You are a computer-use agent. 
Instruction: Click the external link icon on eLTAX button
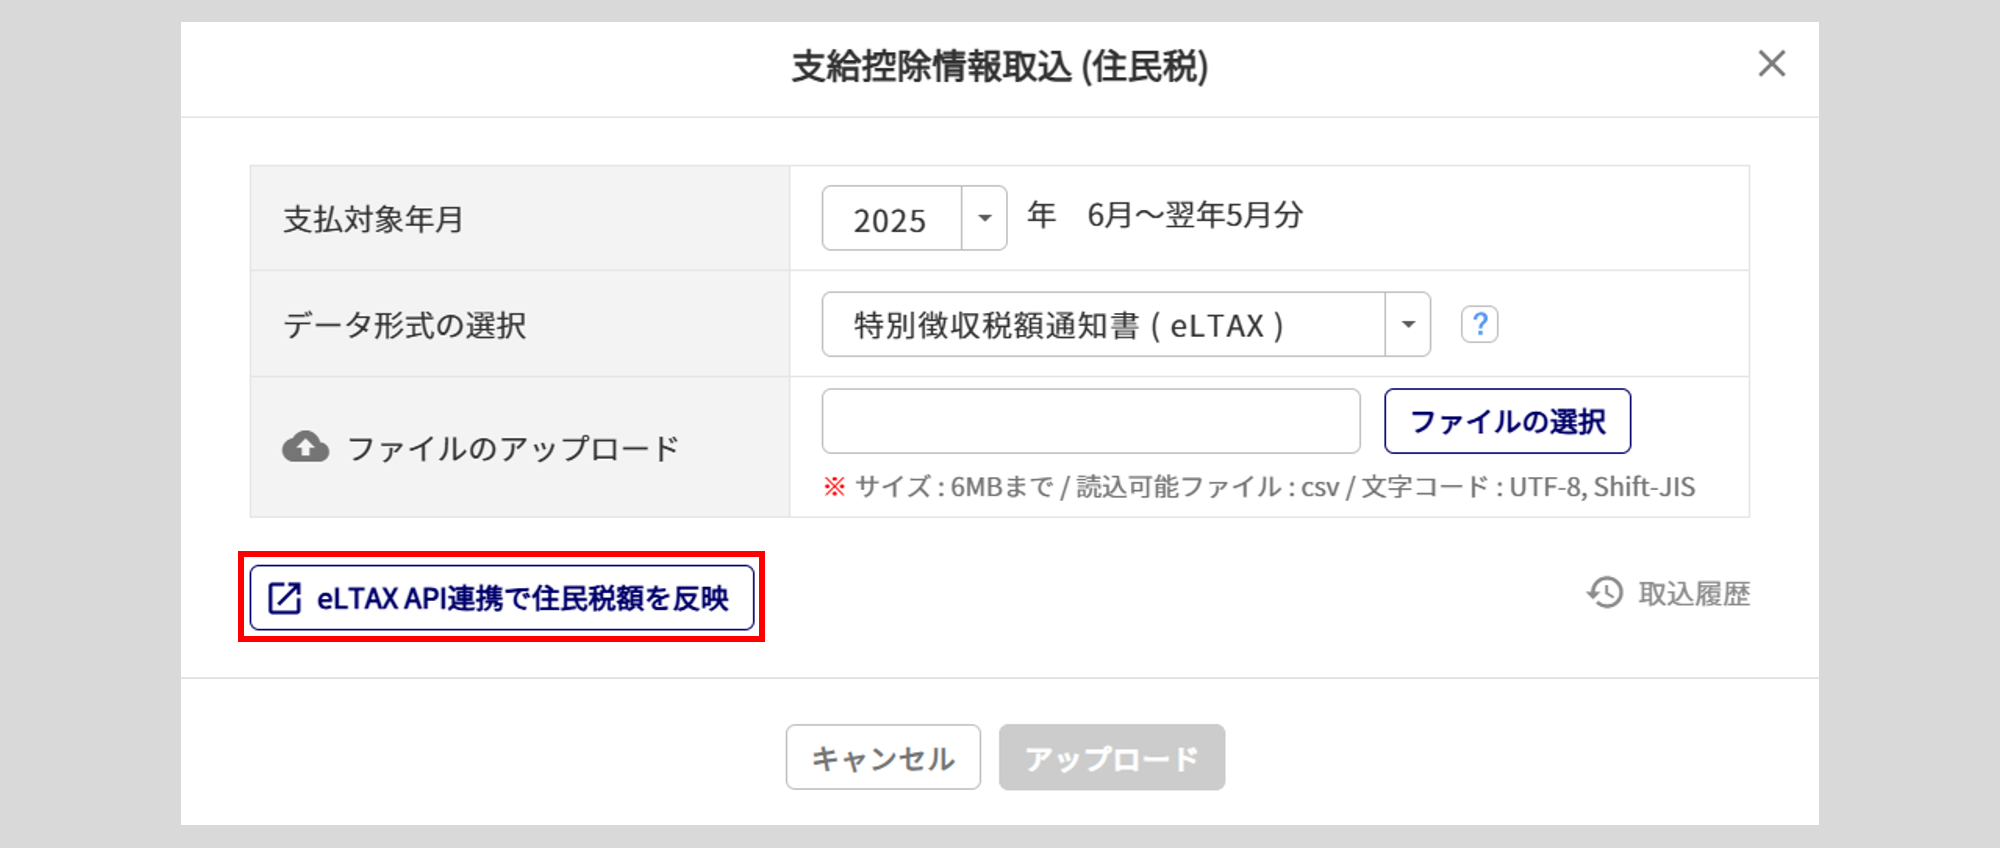(284, 598)
